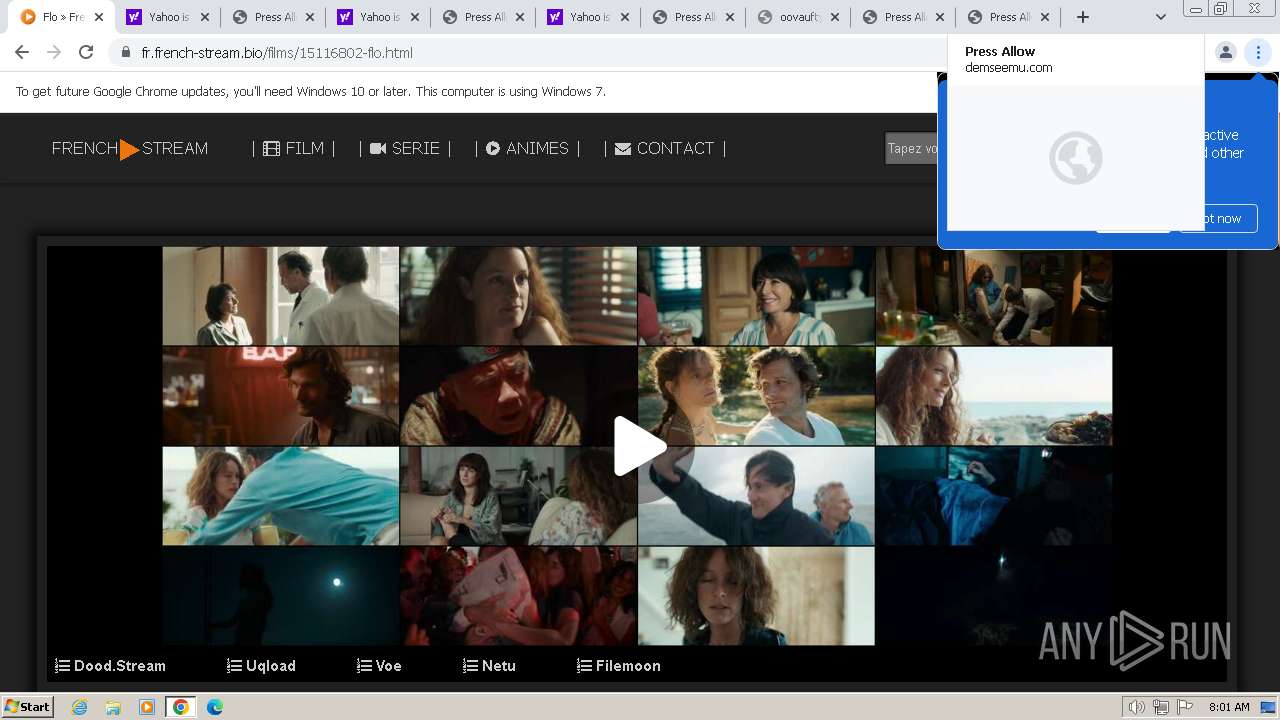Click the BAR neon sign thumbnail

(x=280, y=396)
